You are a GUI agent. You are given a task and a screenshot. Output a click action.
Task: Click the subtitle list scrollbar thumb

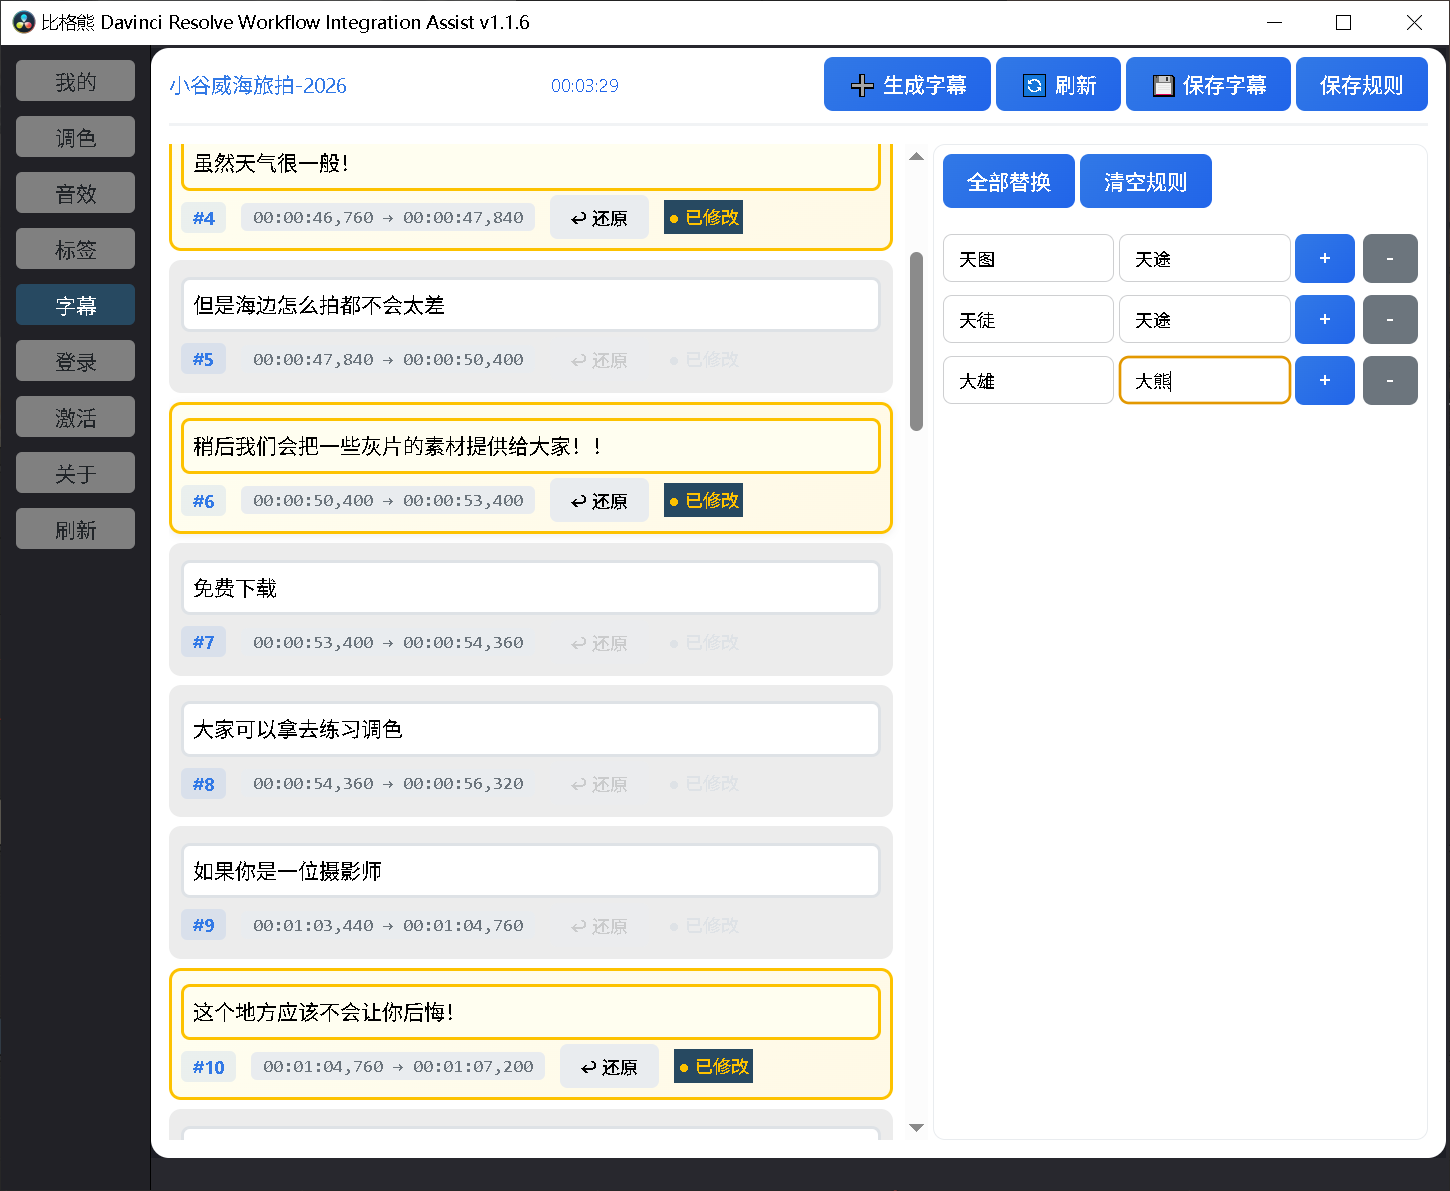(916, 340)
